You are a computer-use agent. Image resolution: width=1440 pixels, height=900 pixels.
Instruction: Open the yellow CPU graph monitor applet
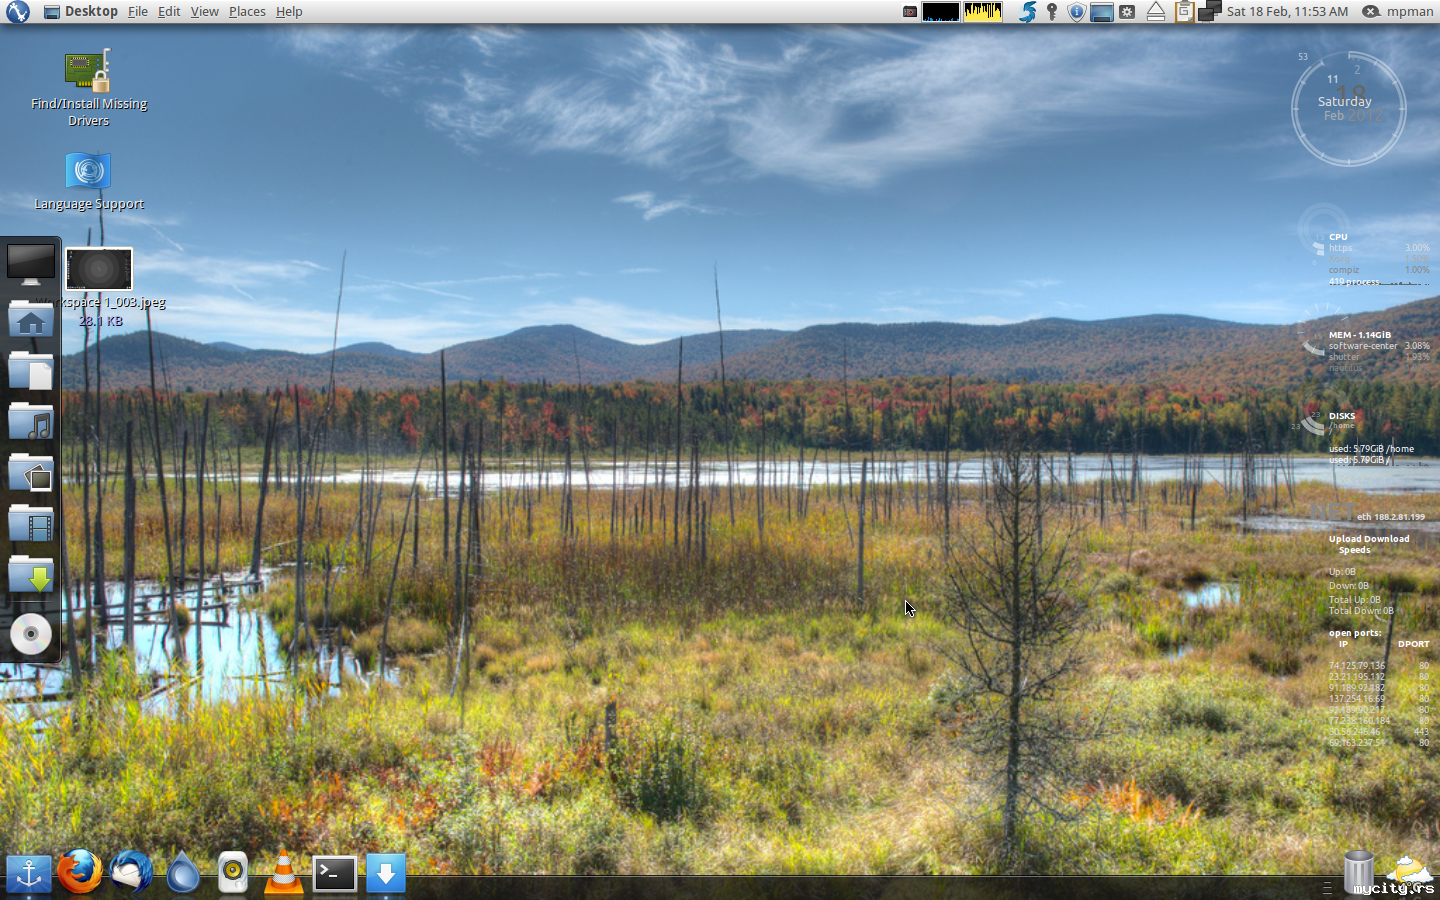[x=983, y=12]
